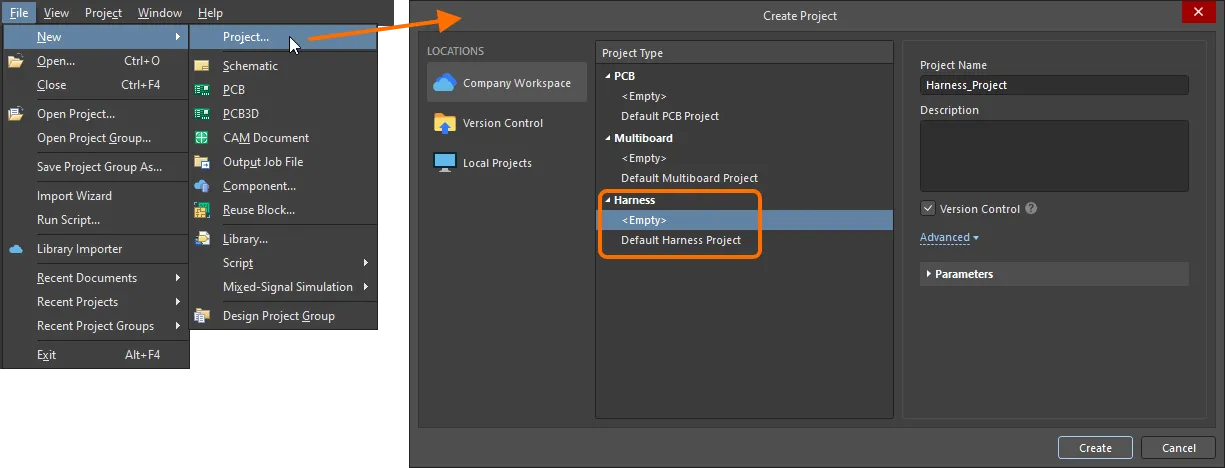Click the Create button
This screenshot has height=468, width=1225.
tap(1095, 448)
